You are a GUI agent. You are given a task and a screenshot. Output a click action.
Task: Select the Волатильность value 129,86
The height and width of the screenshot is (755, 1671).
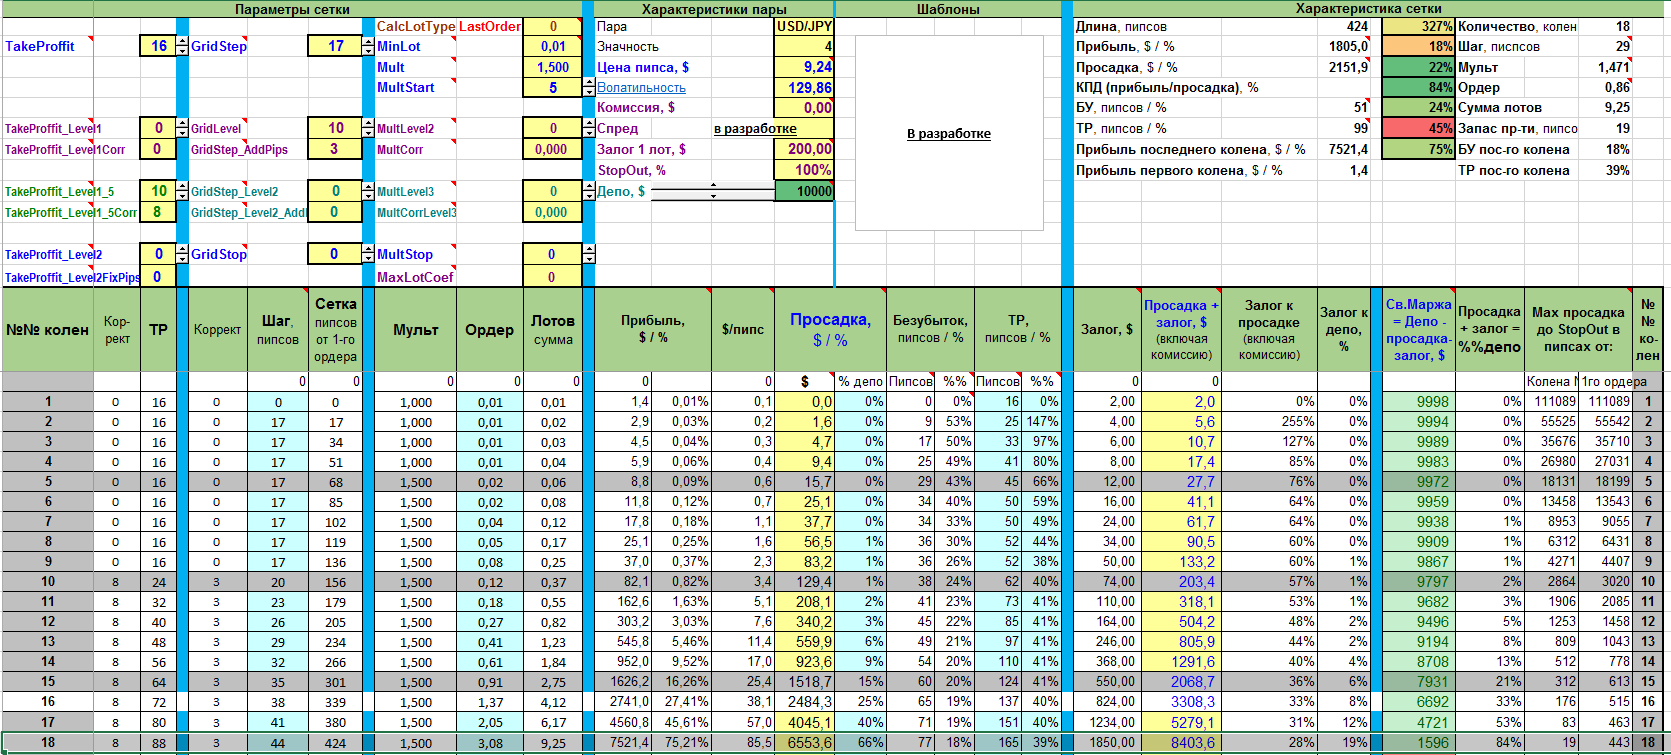pyautogui.click(x=804, y=88)
